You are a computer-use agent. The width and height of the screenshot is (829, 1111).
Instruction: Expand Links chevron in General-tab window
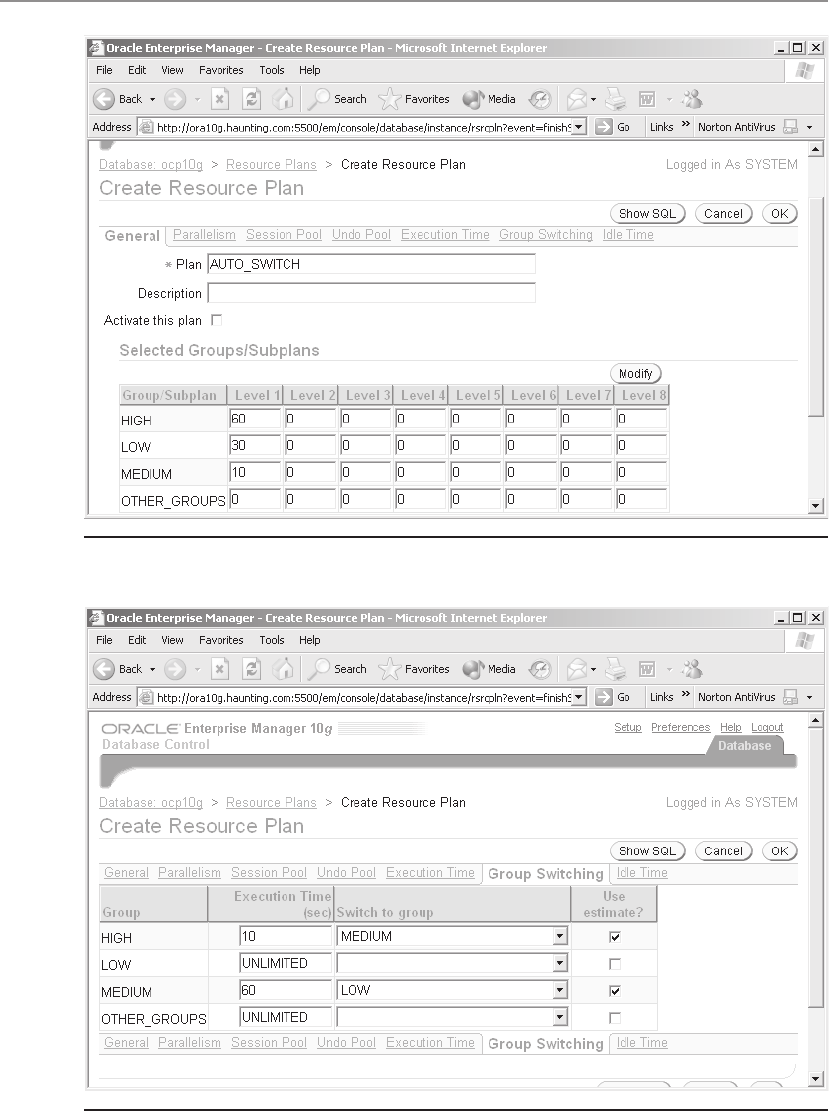(x=685, y=125)
